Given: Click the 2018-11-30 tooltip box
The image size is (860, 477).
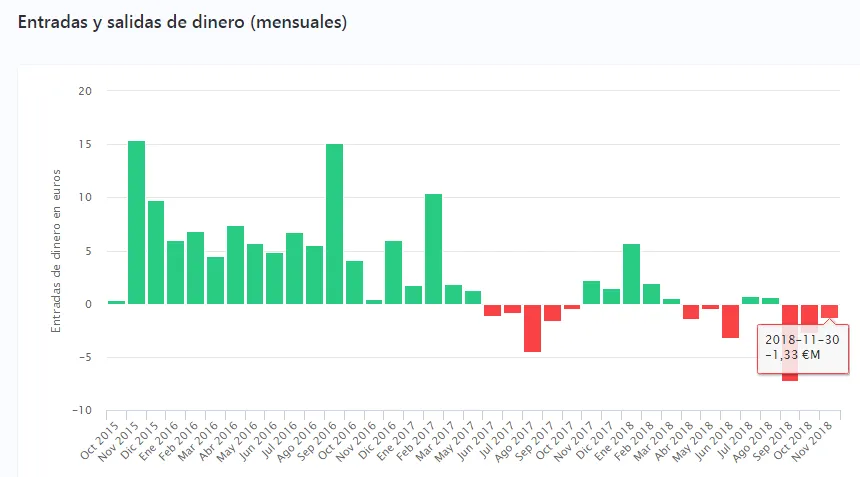Looking at the screenshot, I should [803, 348].
